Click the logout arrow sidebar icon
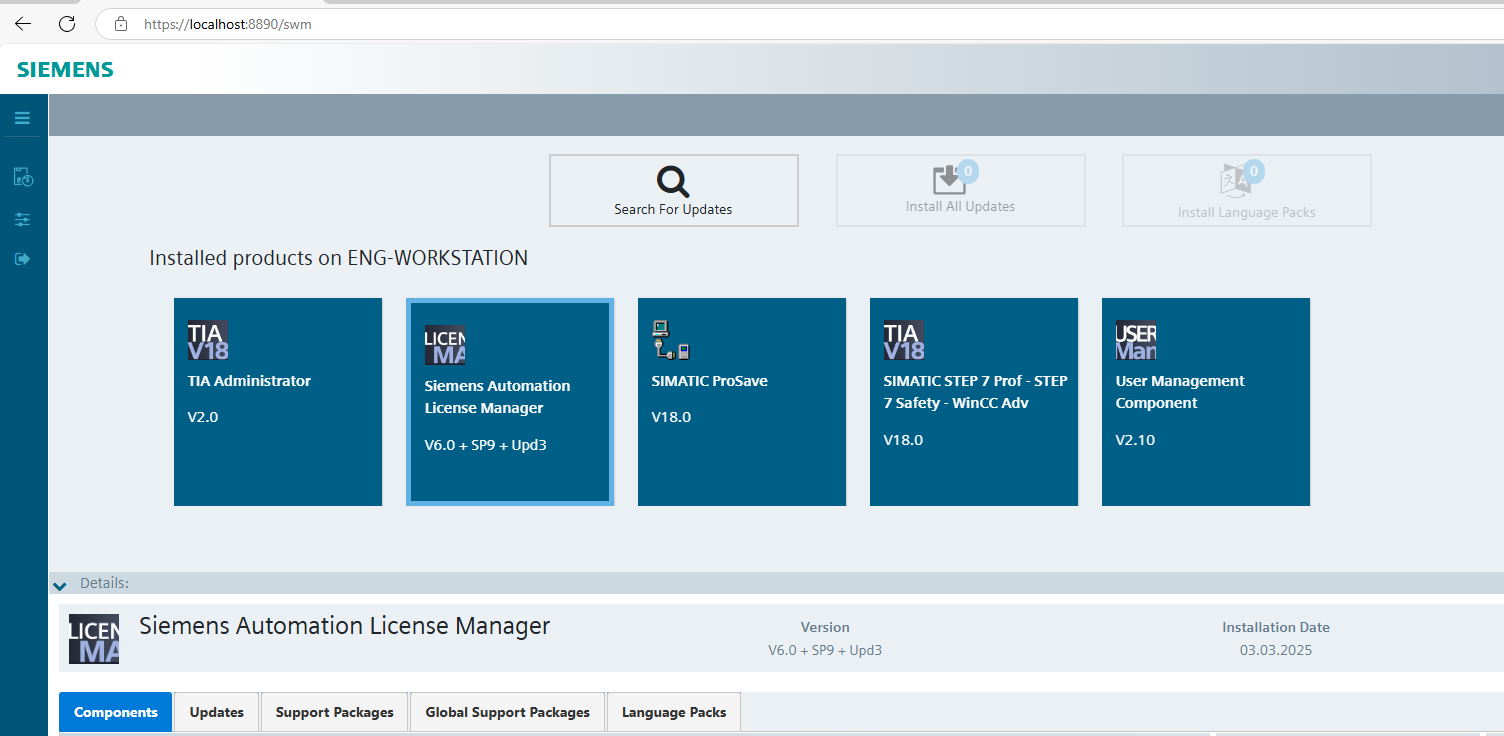1504x736 pixels. tap(23, 259)
